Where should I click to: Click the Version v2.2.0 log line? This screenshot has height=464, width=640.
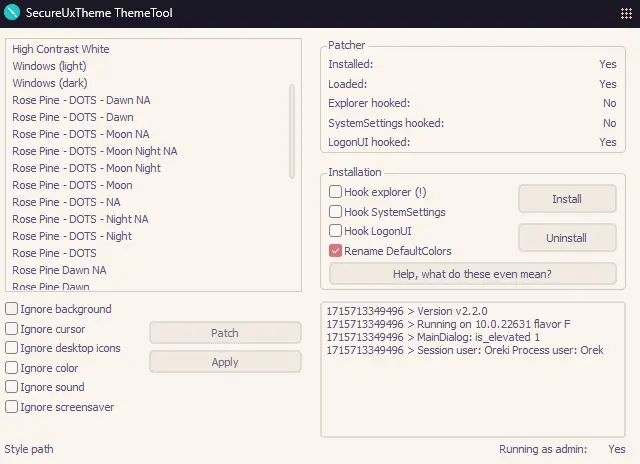tap(407, 311)
